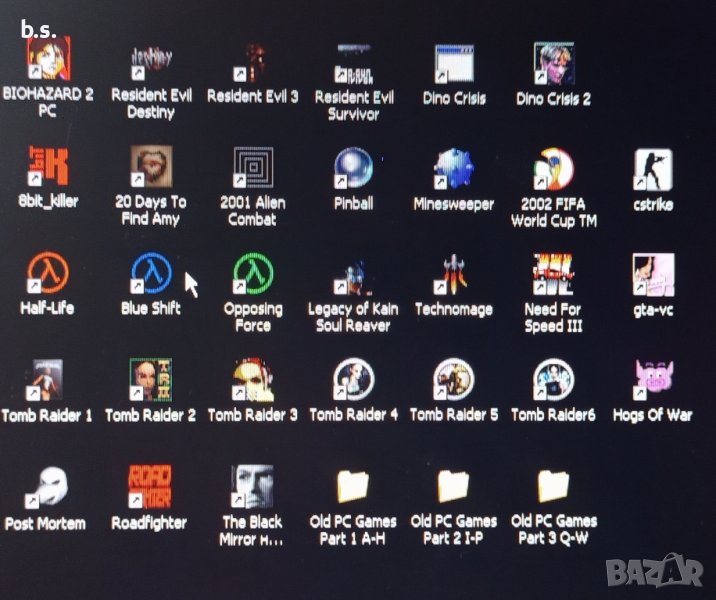
Task: Click the Resident Evil 3 desktop icon
Action: [253, 63]
